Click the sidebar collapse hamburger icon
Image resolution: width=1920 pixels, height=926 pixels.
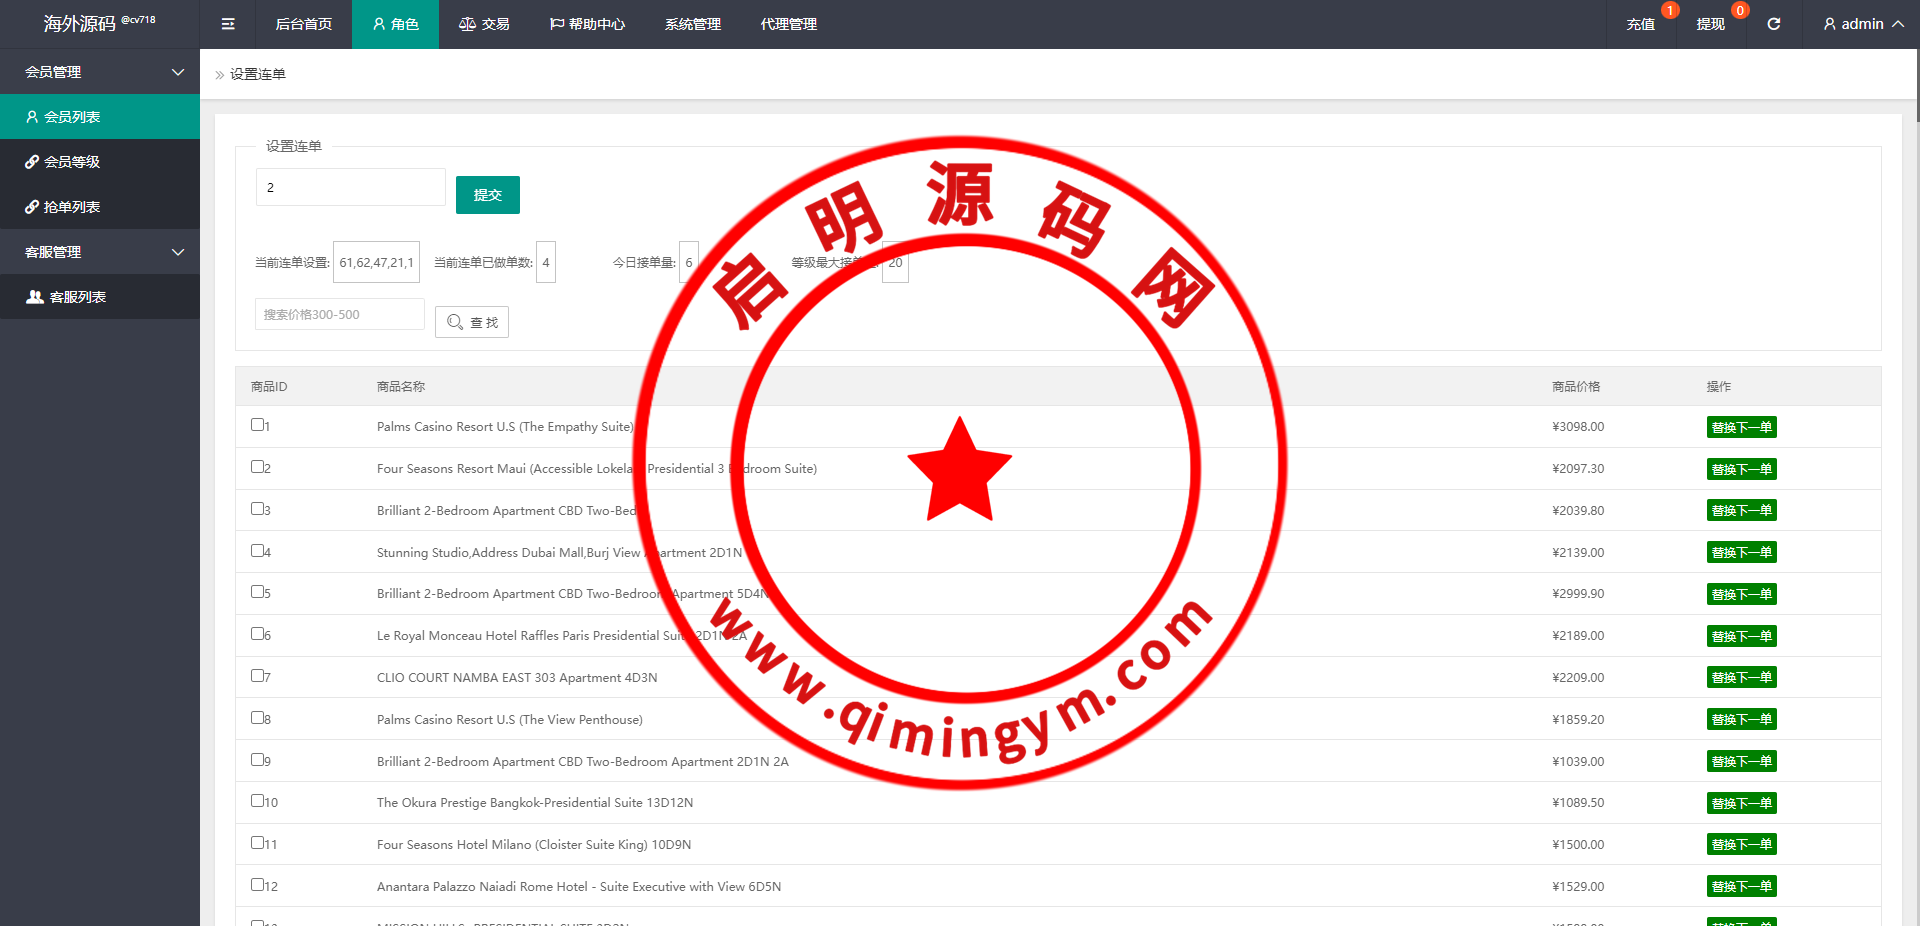point(228,24)
